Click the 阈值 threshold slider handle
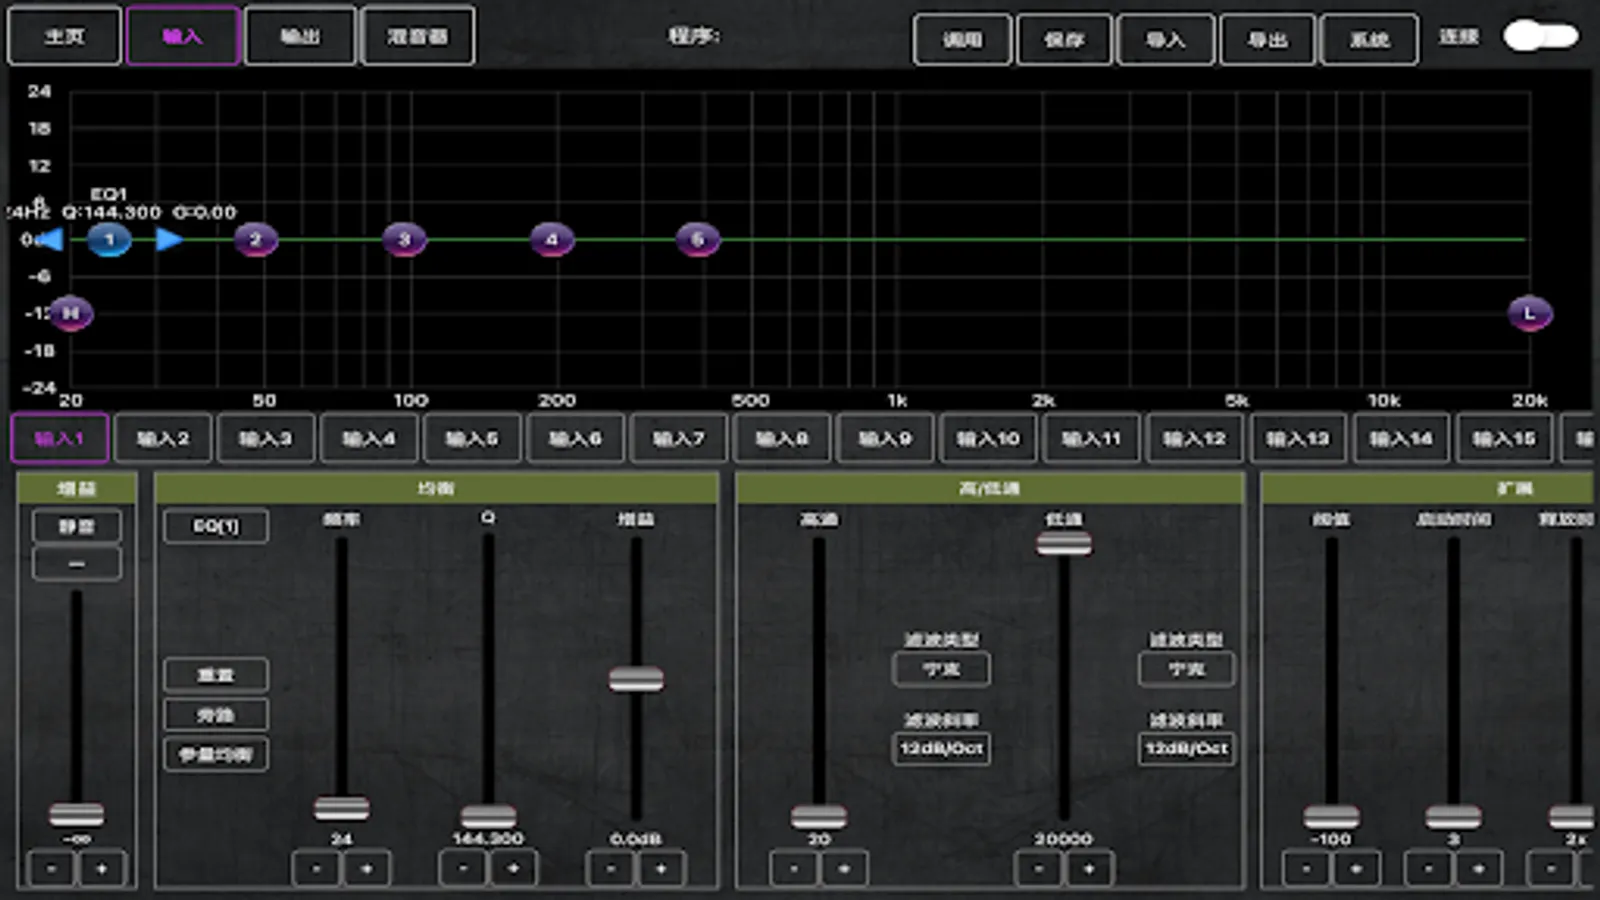The width and height of the screenshot is (1600, 900). point(1331,816)
